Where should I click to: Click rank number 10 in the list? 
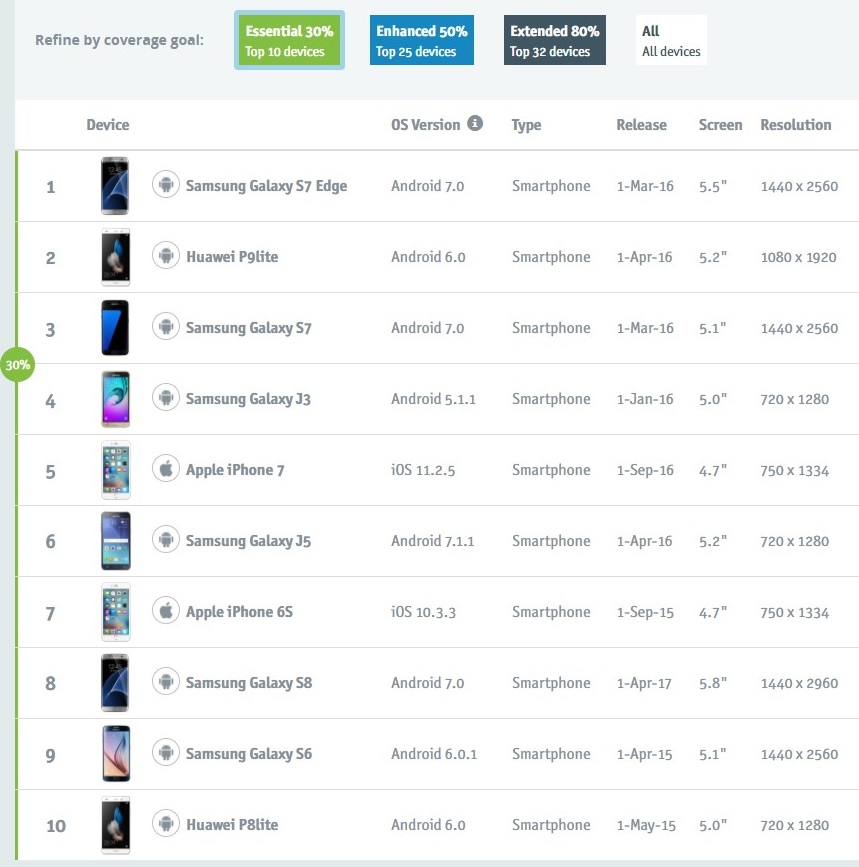(56, 826)
